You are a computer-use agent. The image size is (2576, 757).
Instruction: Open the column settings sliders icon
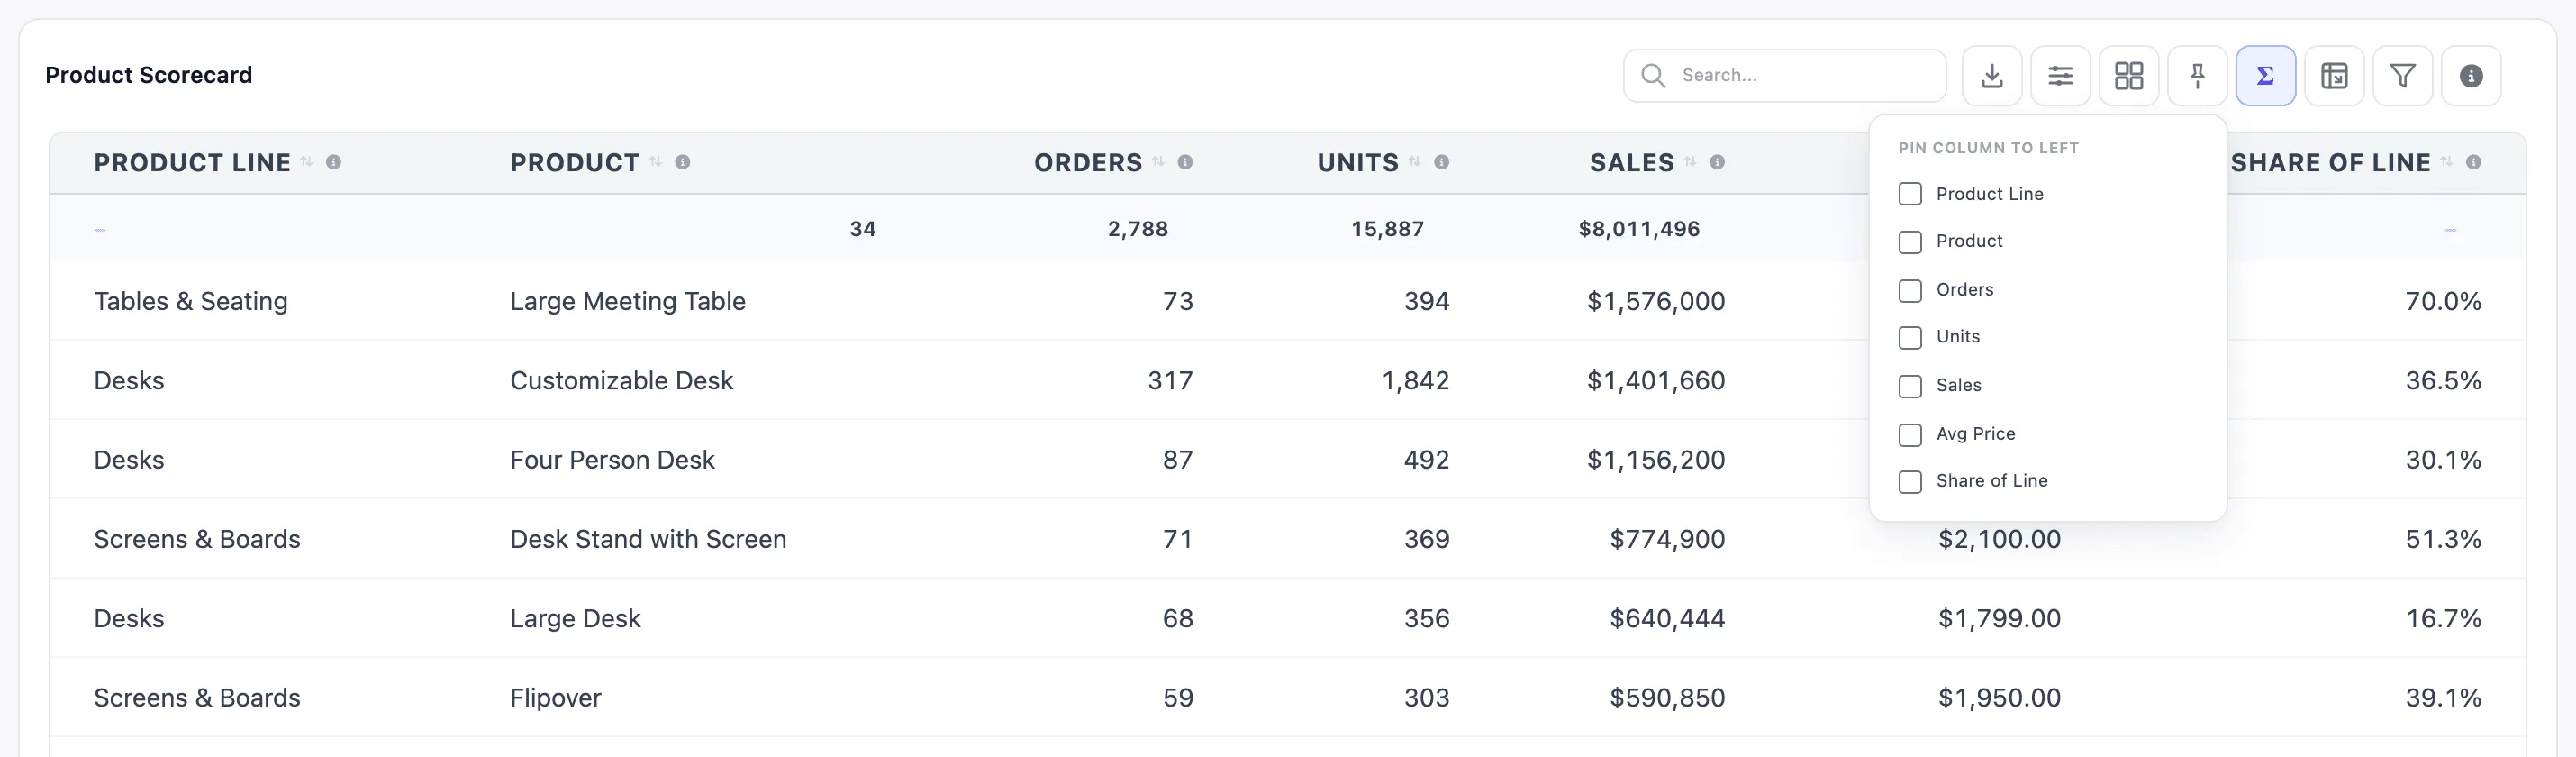[2060, 76]
